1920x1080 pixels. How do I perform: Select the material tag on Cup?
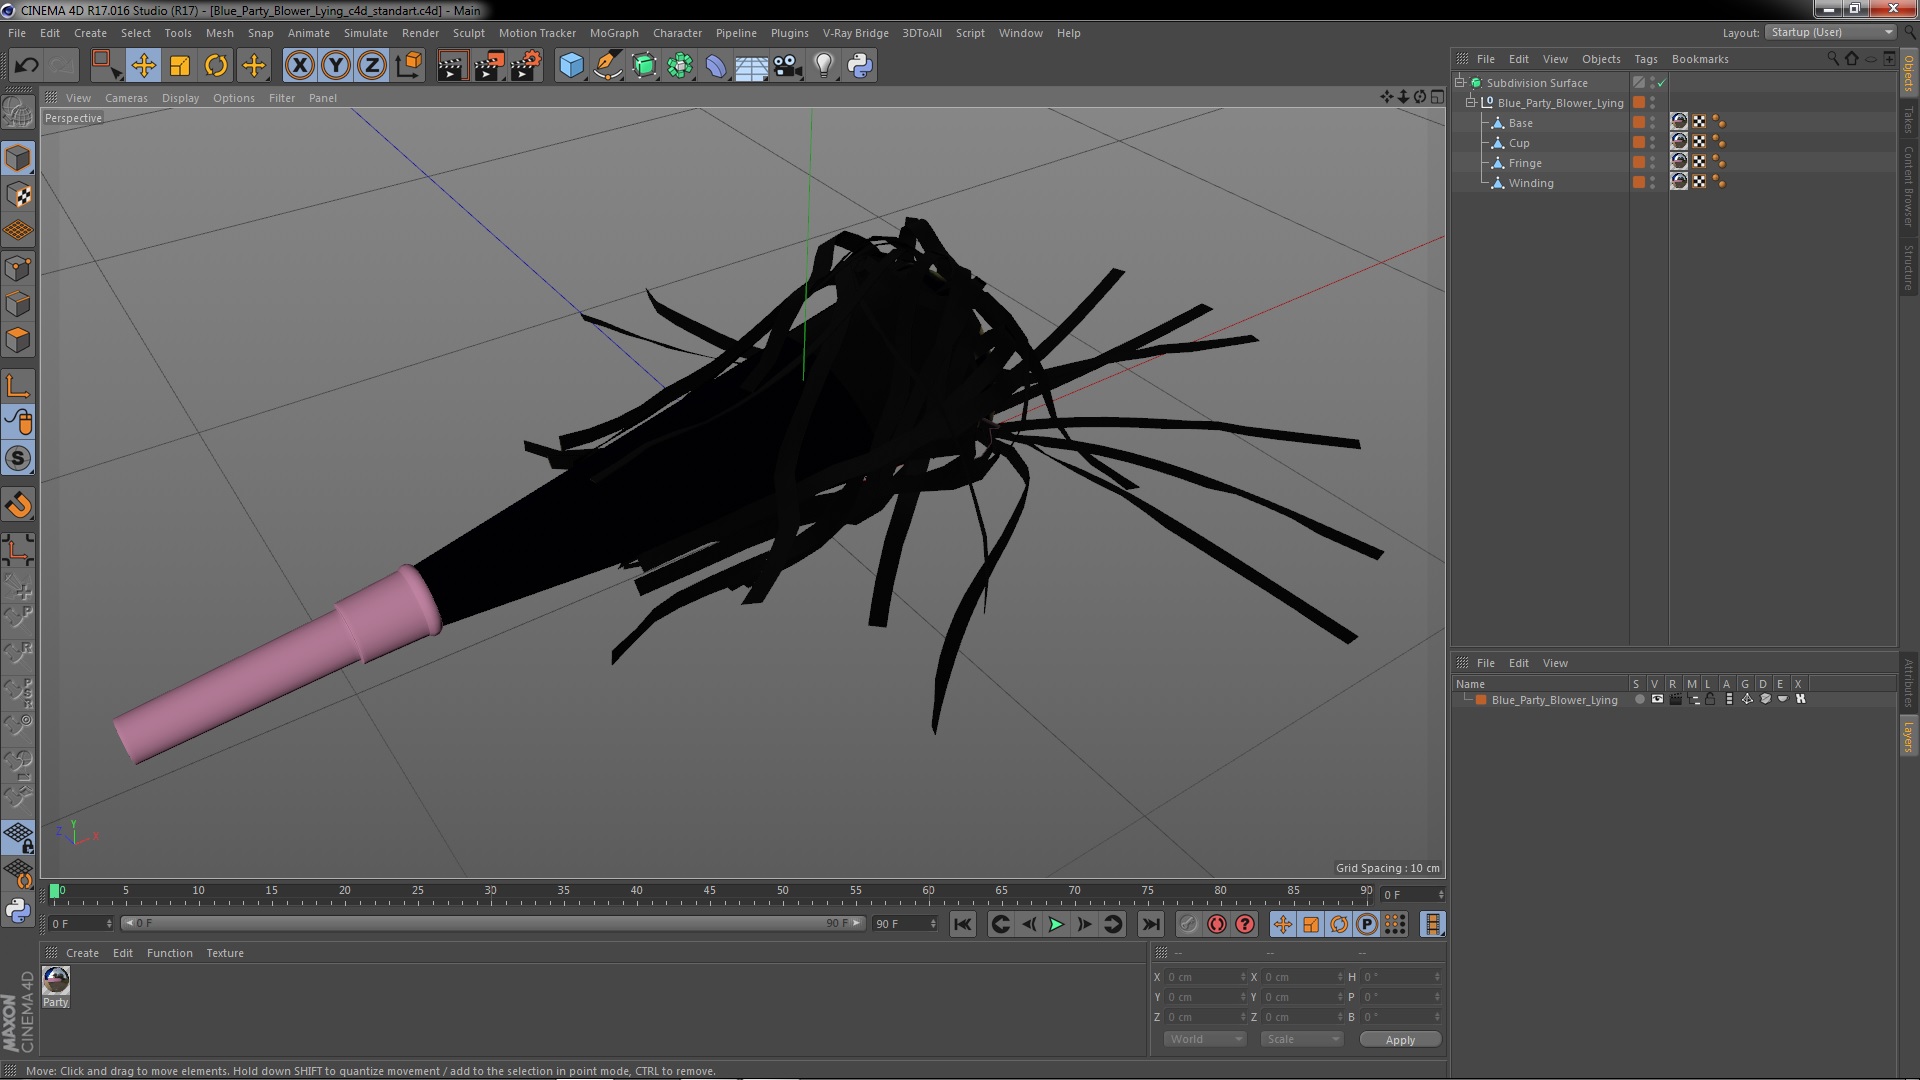[x=1679, y=142]
